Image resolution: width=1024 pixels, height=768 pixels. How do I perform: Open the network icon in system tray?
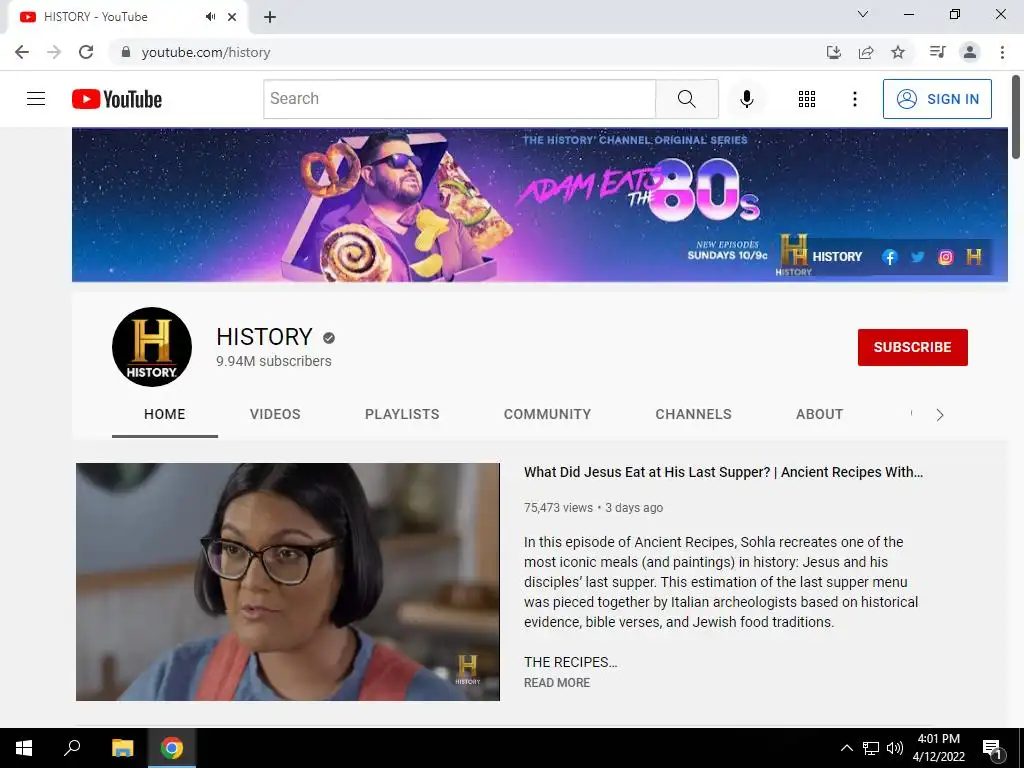(871, 748)
